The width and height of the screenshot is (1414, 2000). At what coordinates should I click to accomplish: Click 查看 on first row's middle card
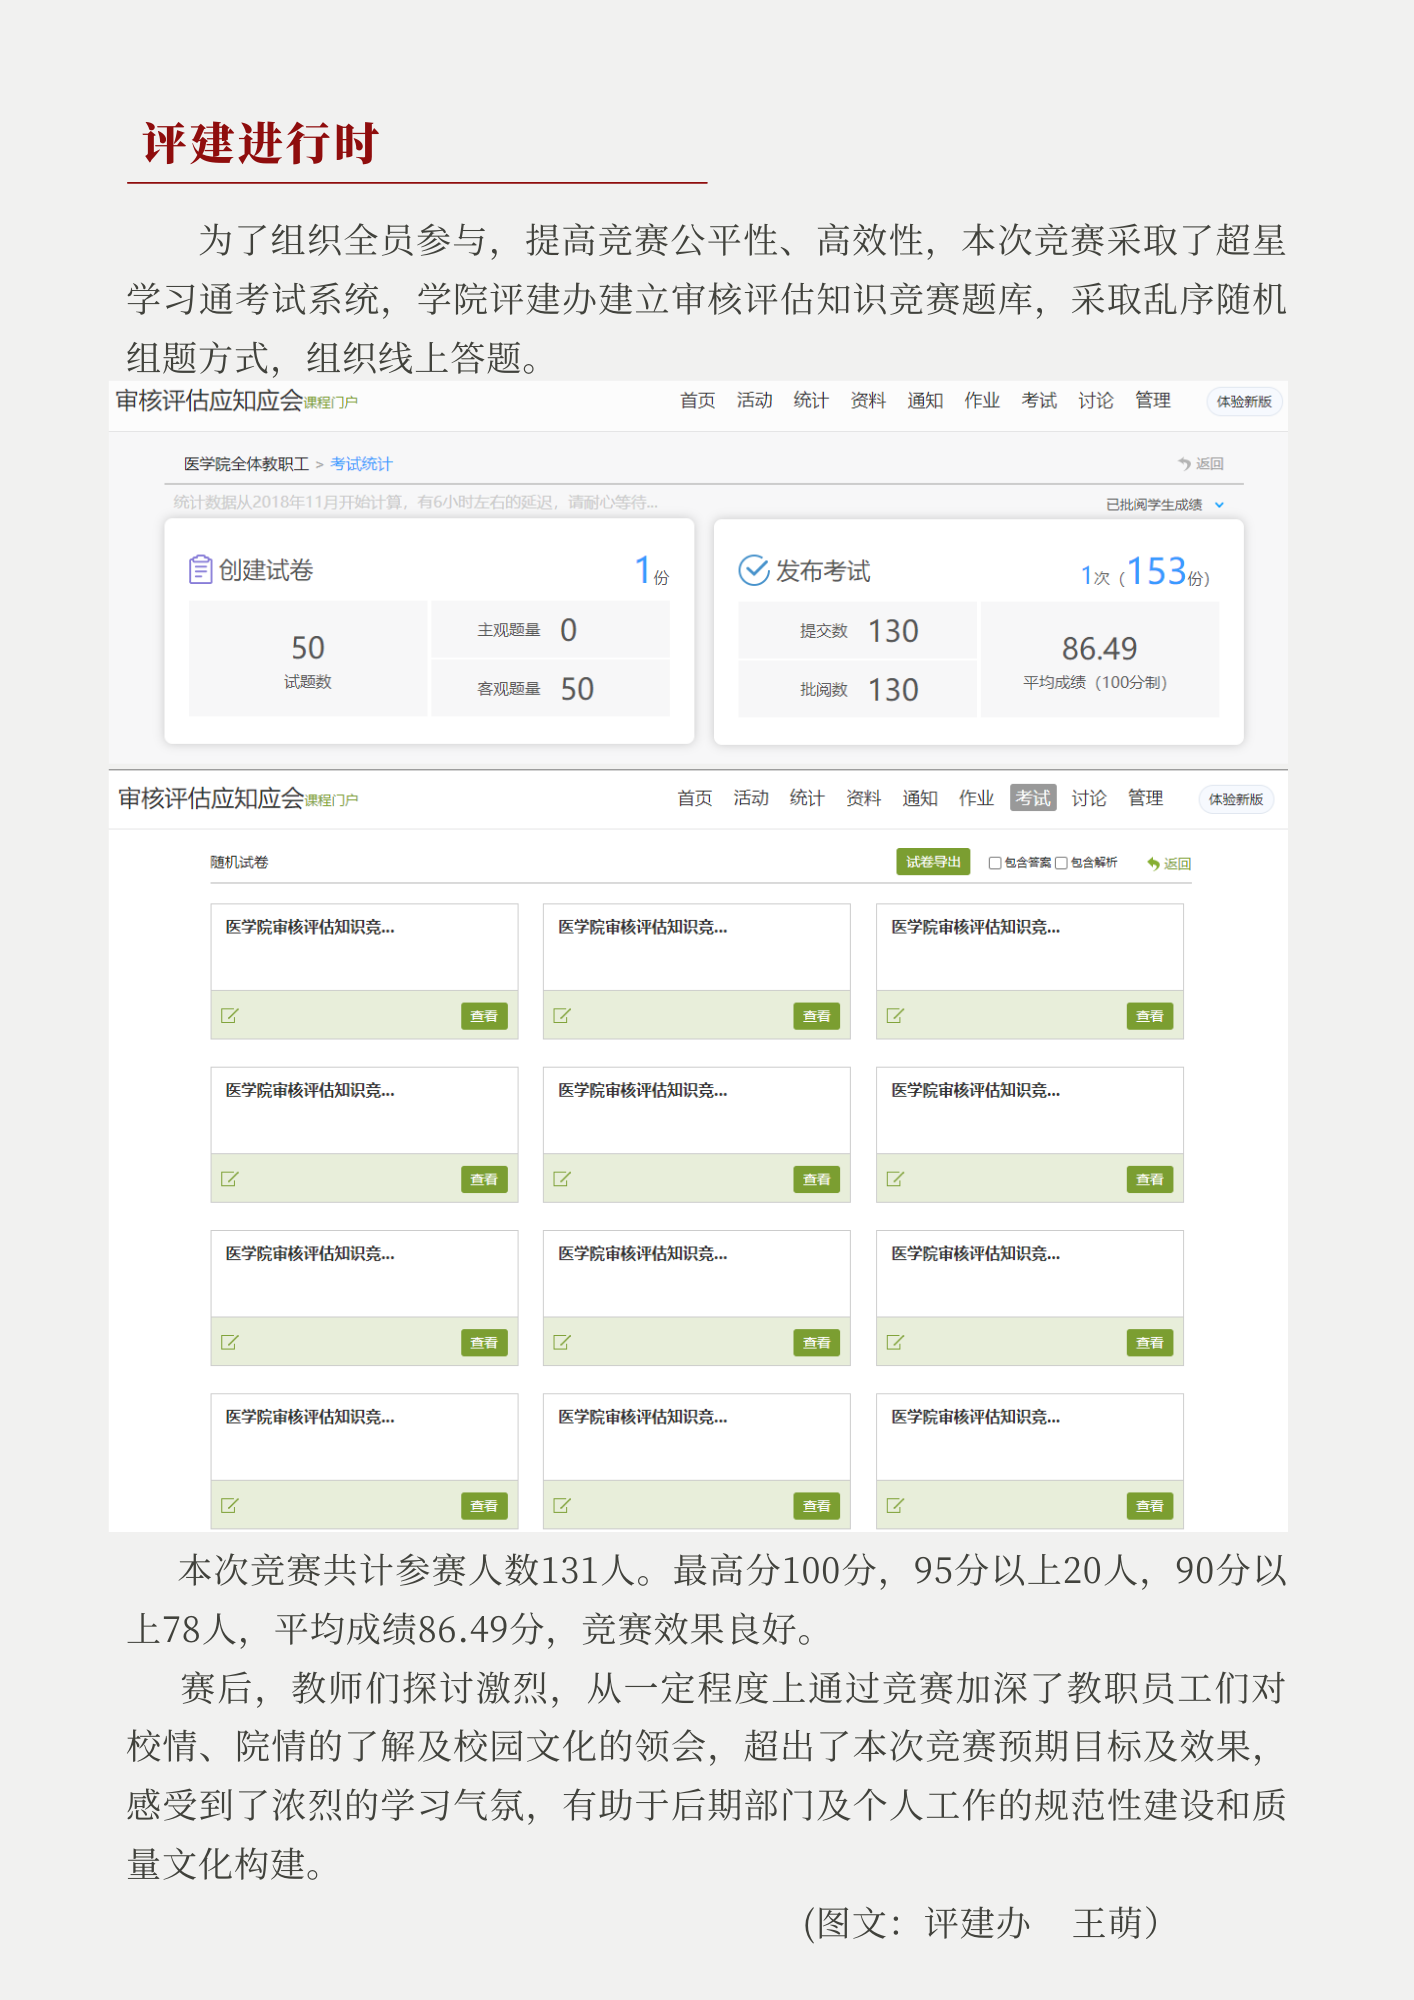(817, 1016)
